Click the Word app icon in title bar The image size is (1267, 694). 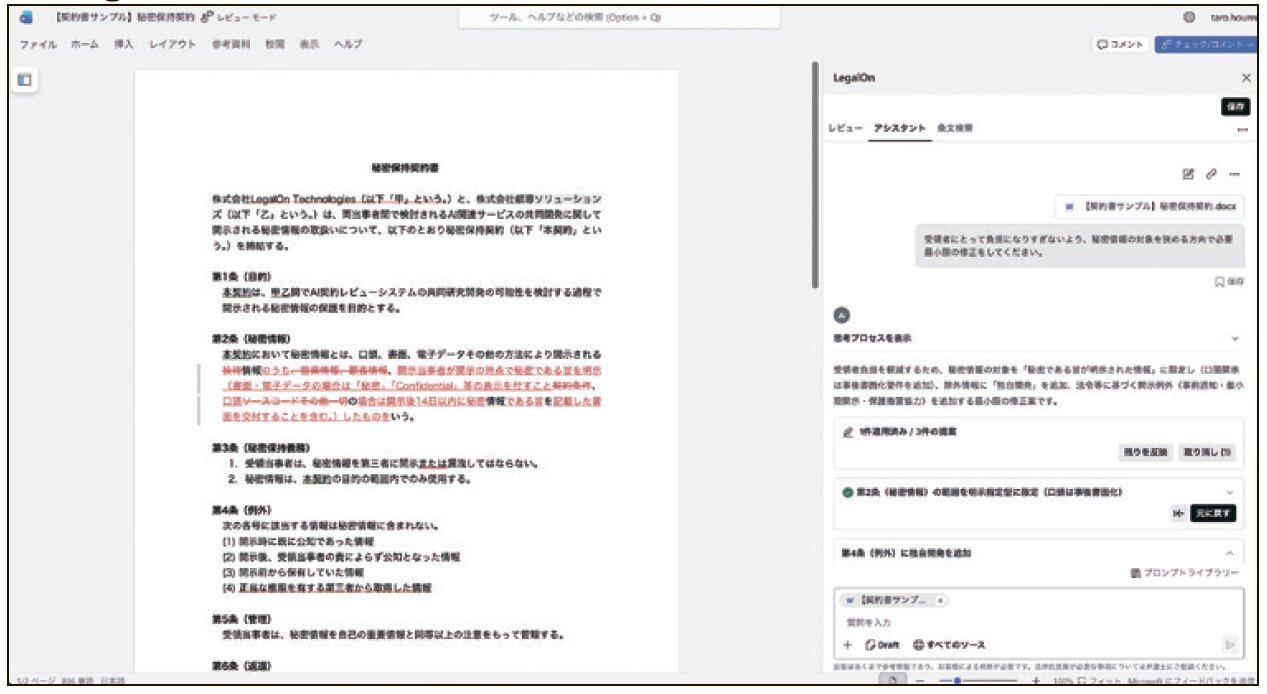pos(26,18)
